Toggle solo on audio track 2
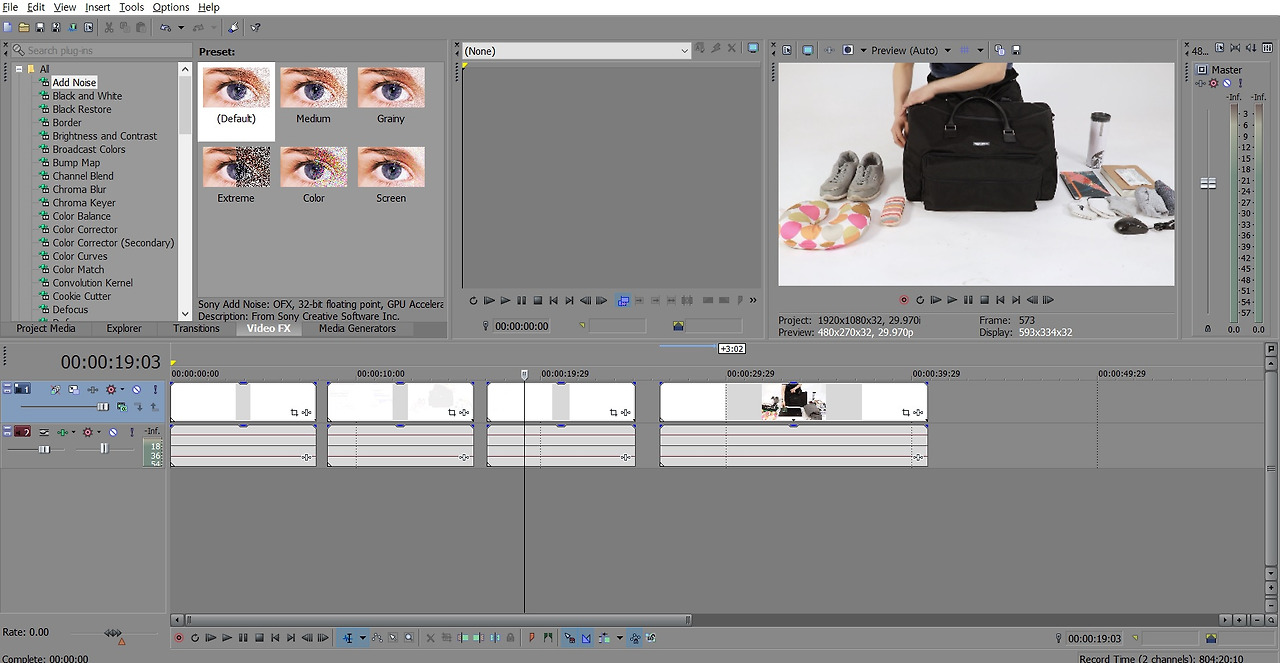This screenshot has height=663, width=1280. pos(132,432)
